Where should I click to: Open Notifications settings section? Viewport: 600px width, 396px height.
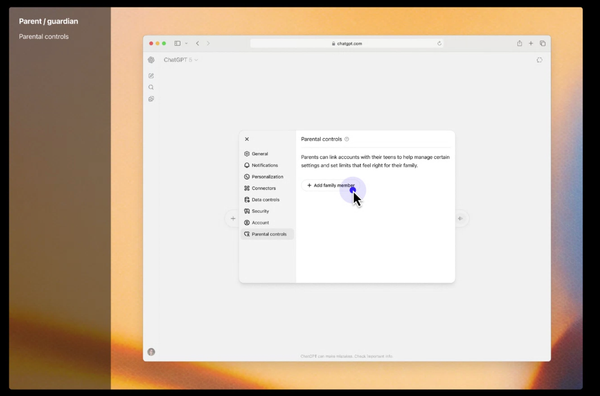267,165
